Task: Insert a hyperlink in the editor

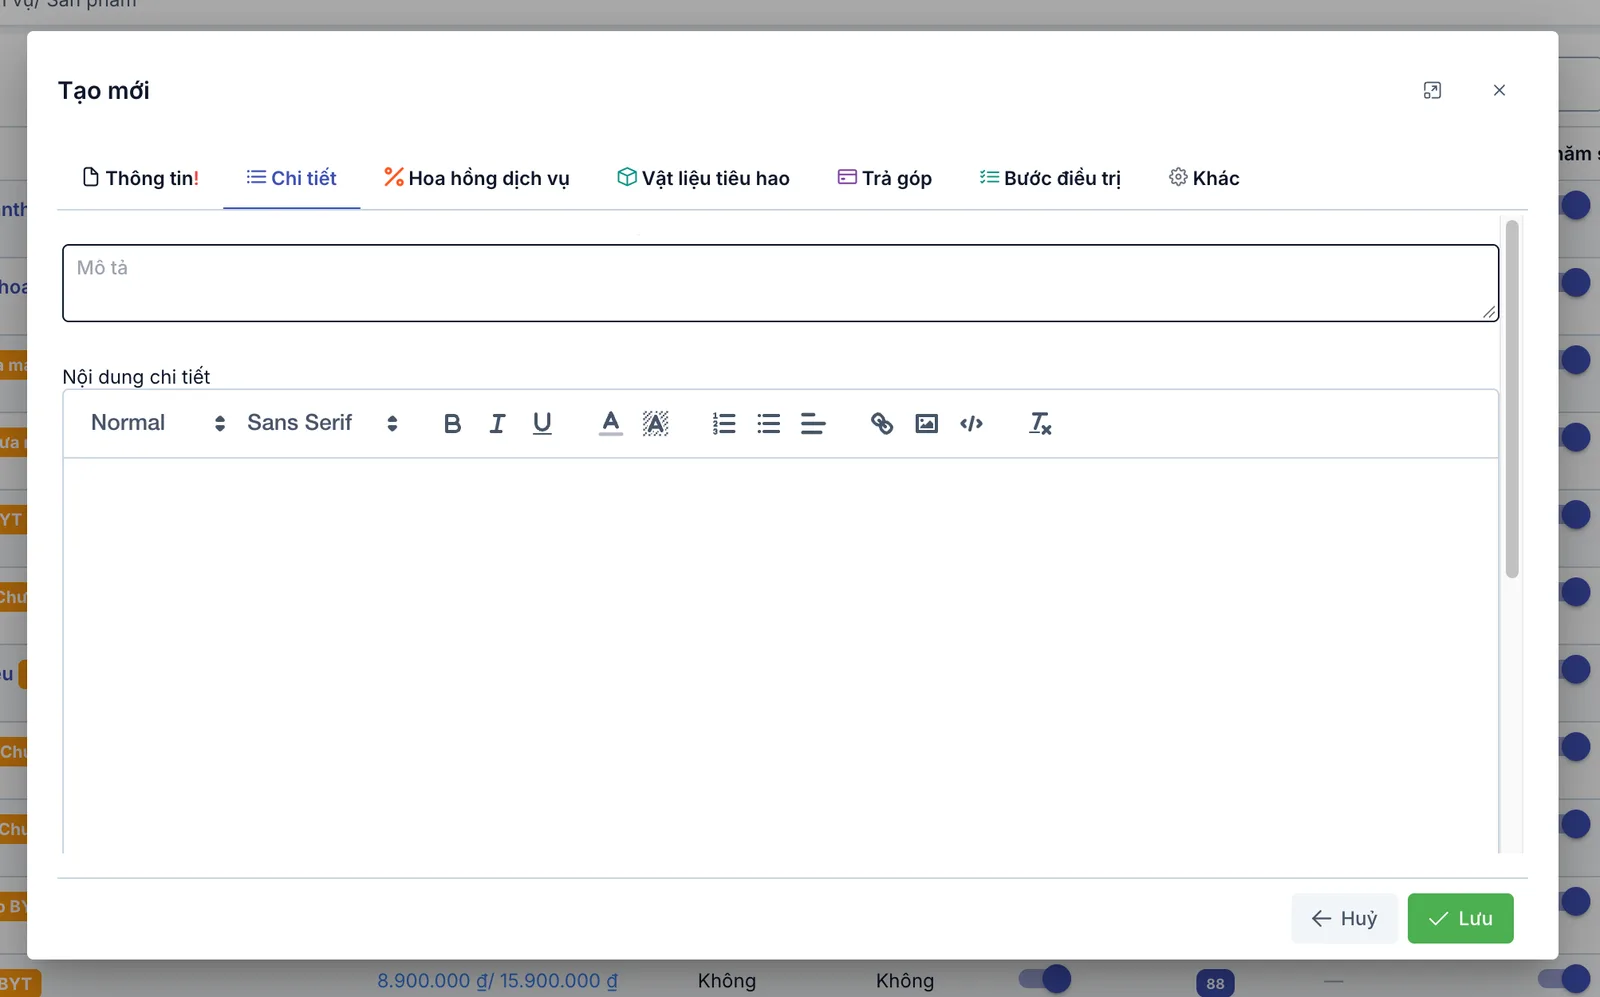Action: [882, 424]
